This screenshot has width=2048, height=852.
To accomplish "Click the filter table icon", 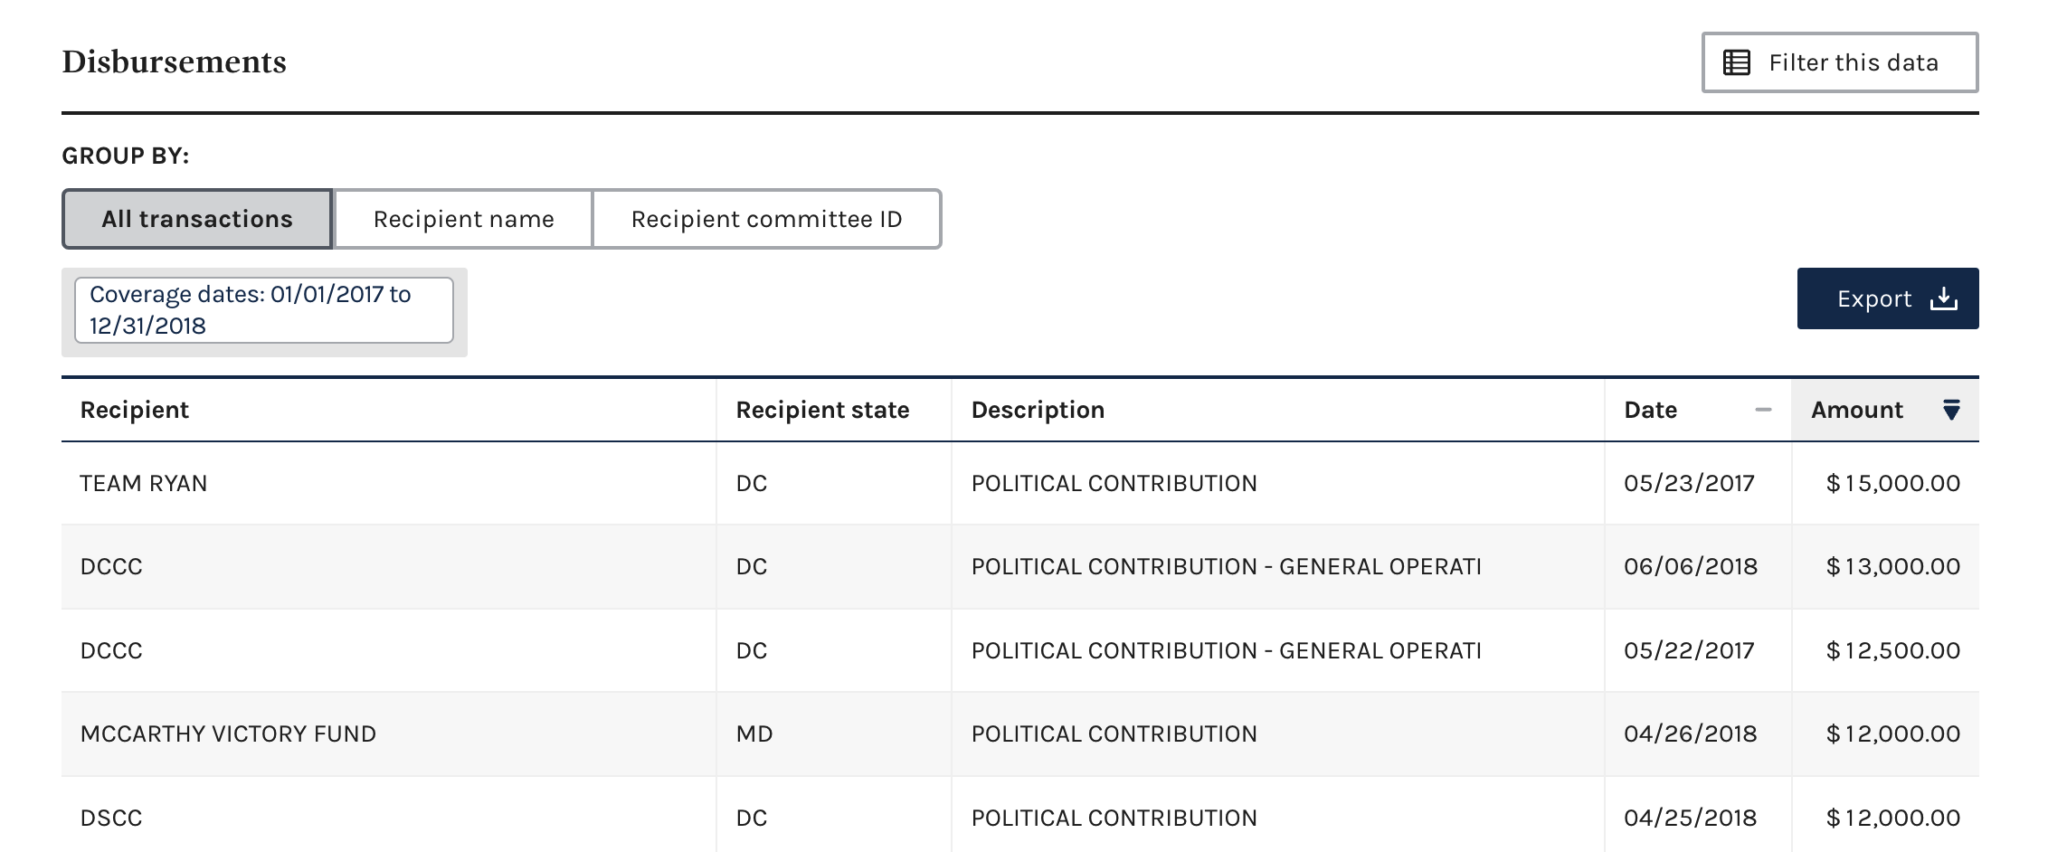I will [1737, 63].
